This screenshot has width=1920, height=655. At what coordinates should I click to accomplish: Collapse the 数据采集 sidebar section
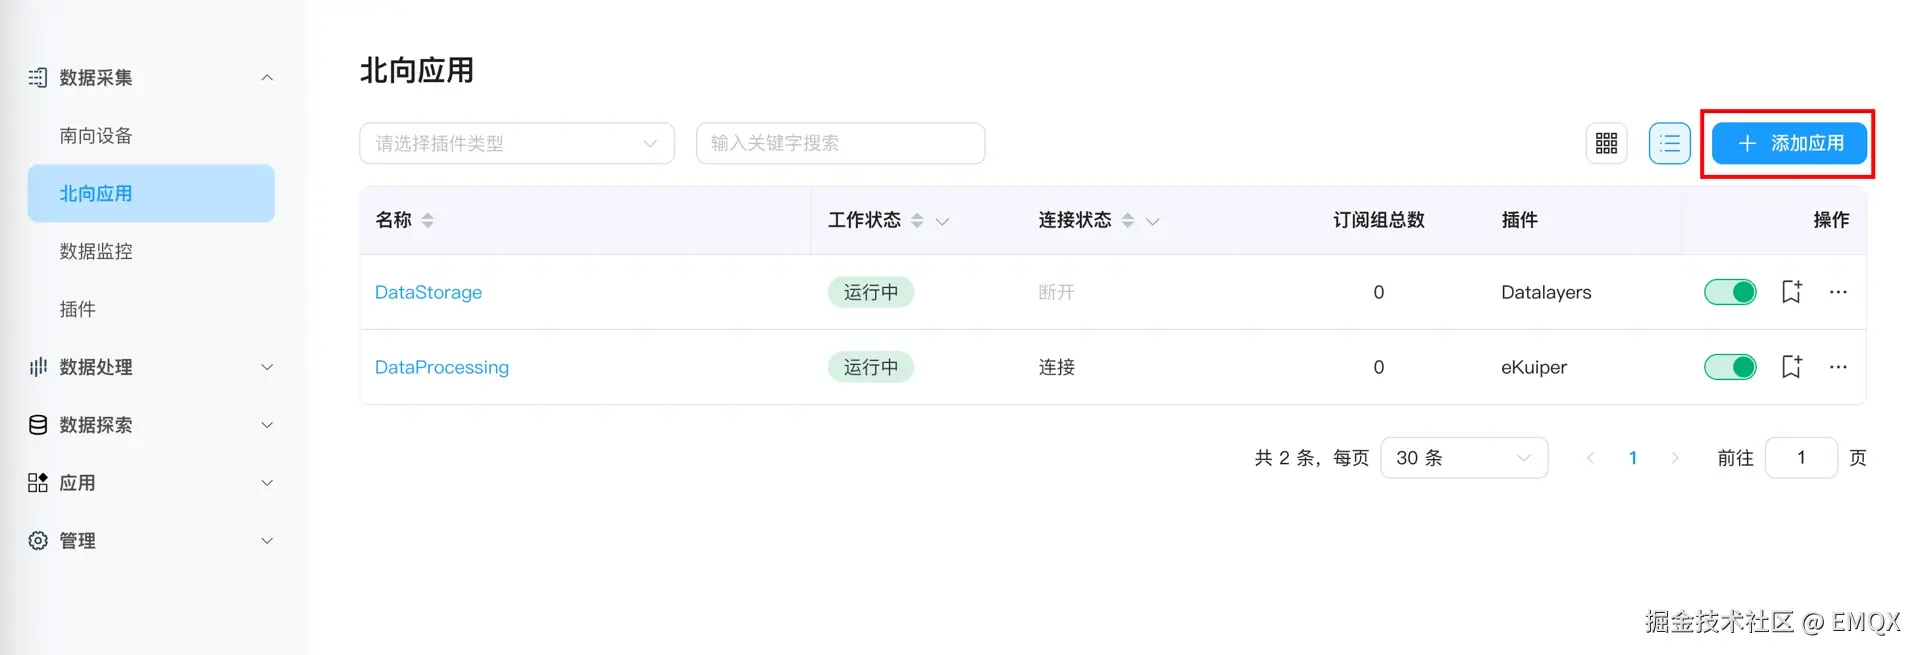[x=150, y=78]
